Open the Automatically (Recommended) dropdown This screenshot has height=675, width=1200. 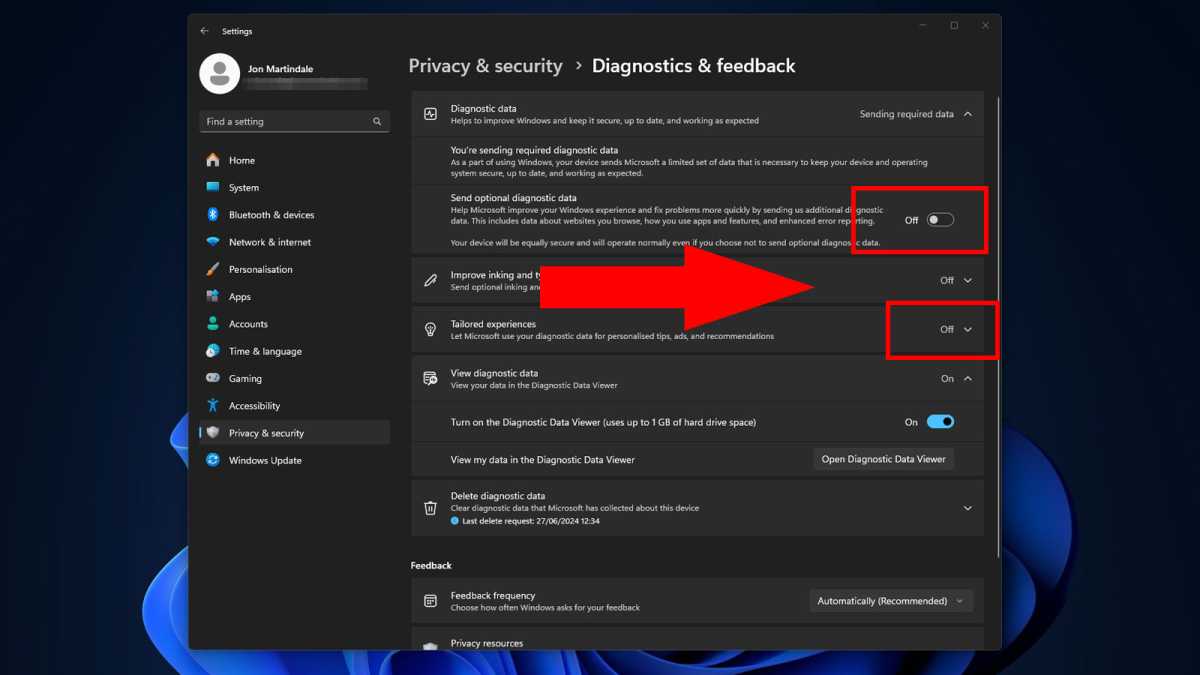(x=890, y=601)
